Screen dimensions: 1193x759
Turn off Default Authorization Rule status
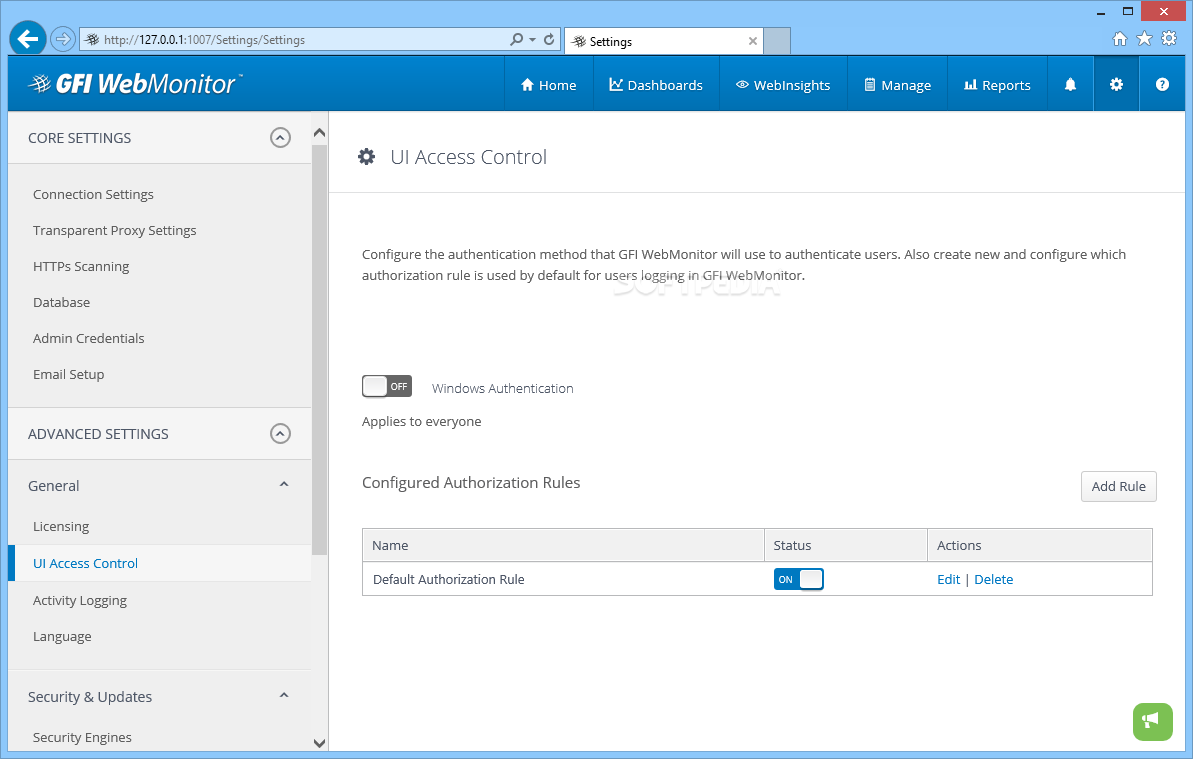(x=798, y=579)
